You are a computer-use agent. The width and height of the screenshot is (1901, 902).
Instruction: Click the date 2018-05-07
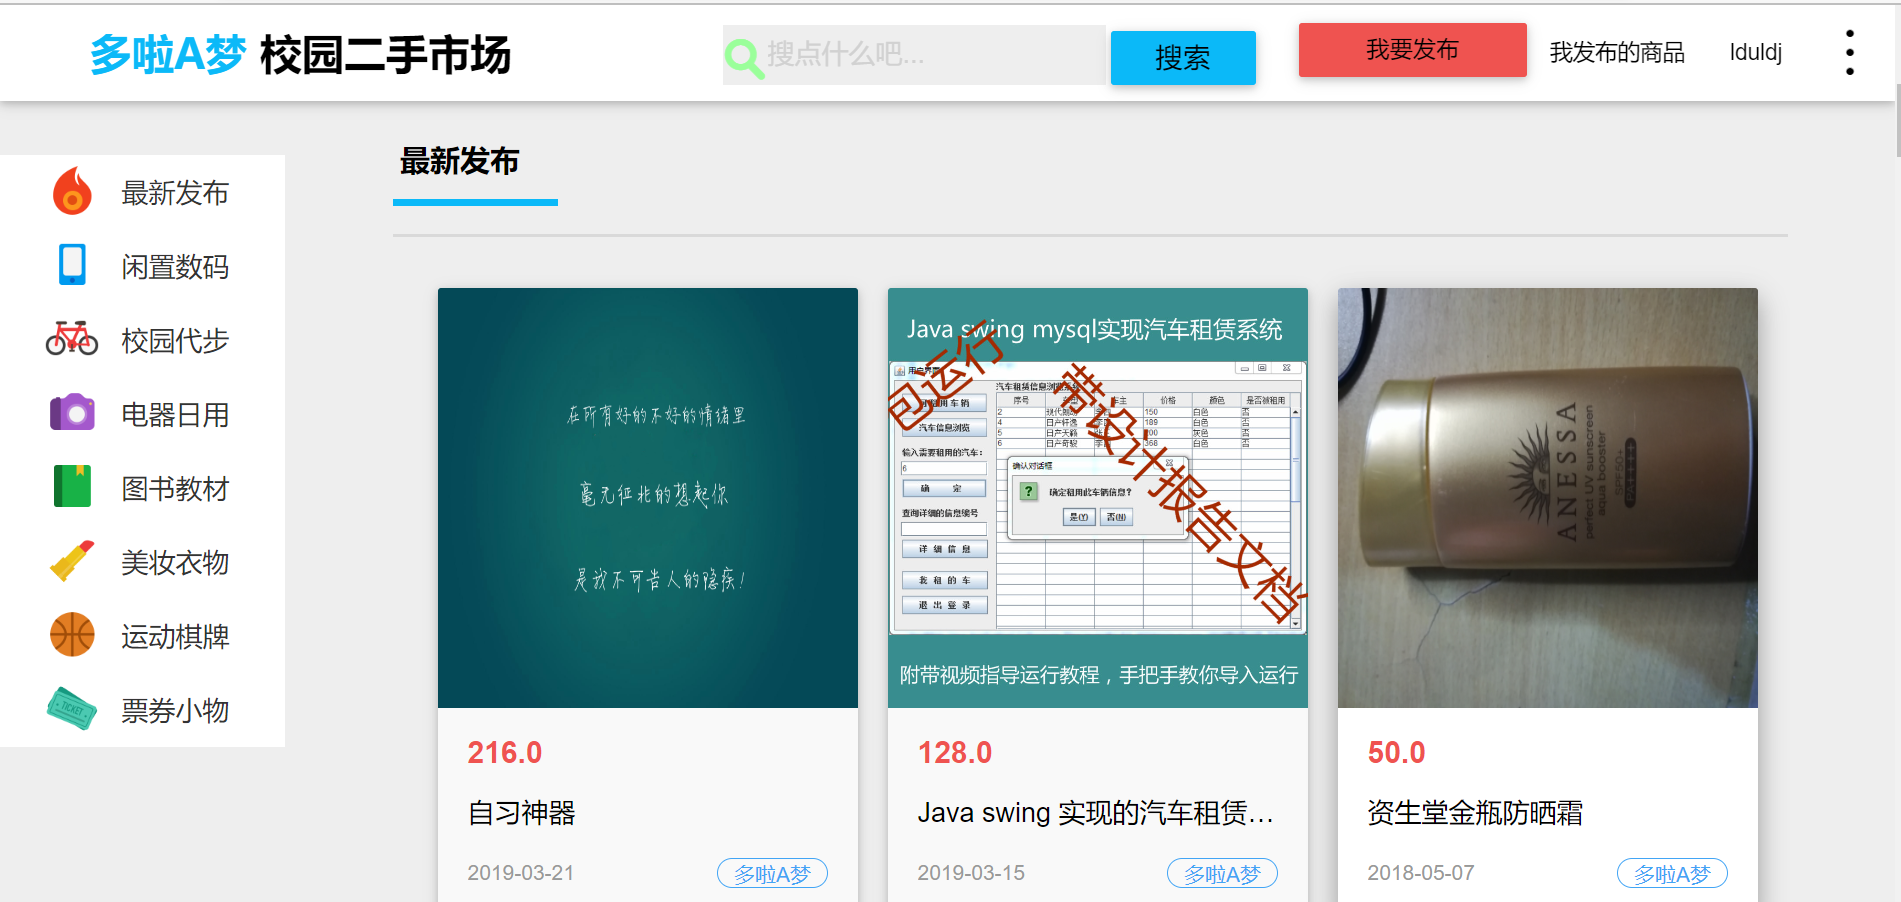(x=1421, y=873)
